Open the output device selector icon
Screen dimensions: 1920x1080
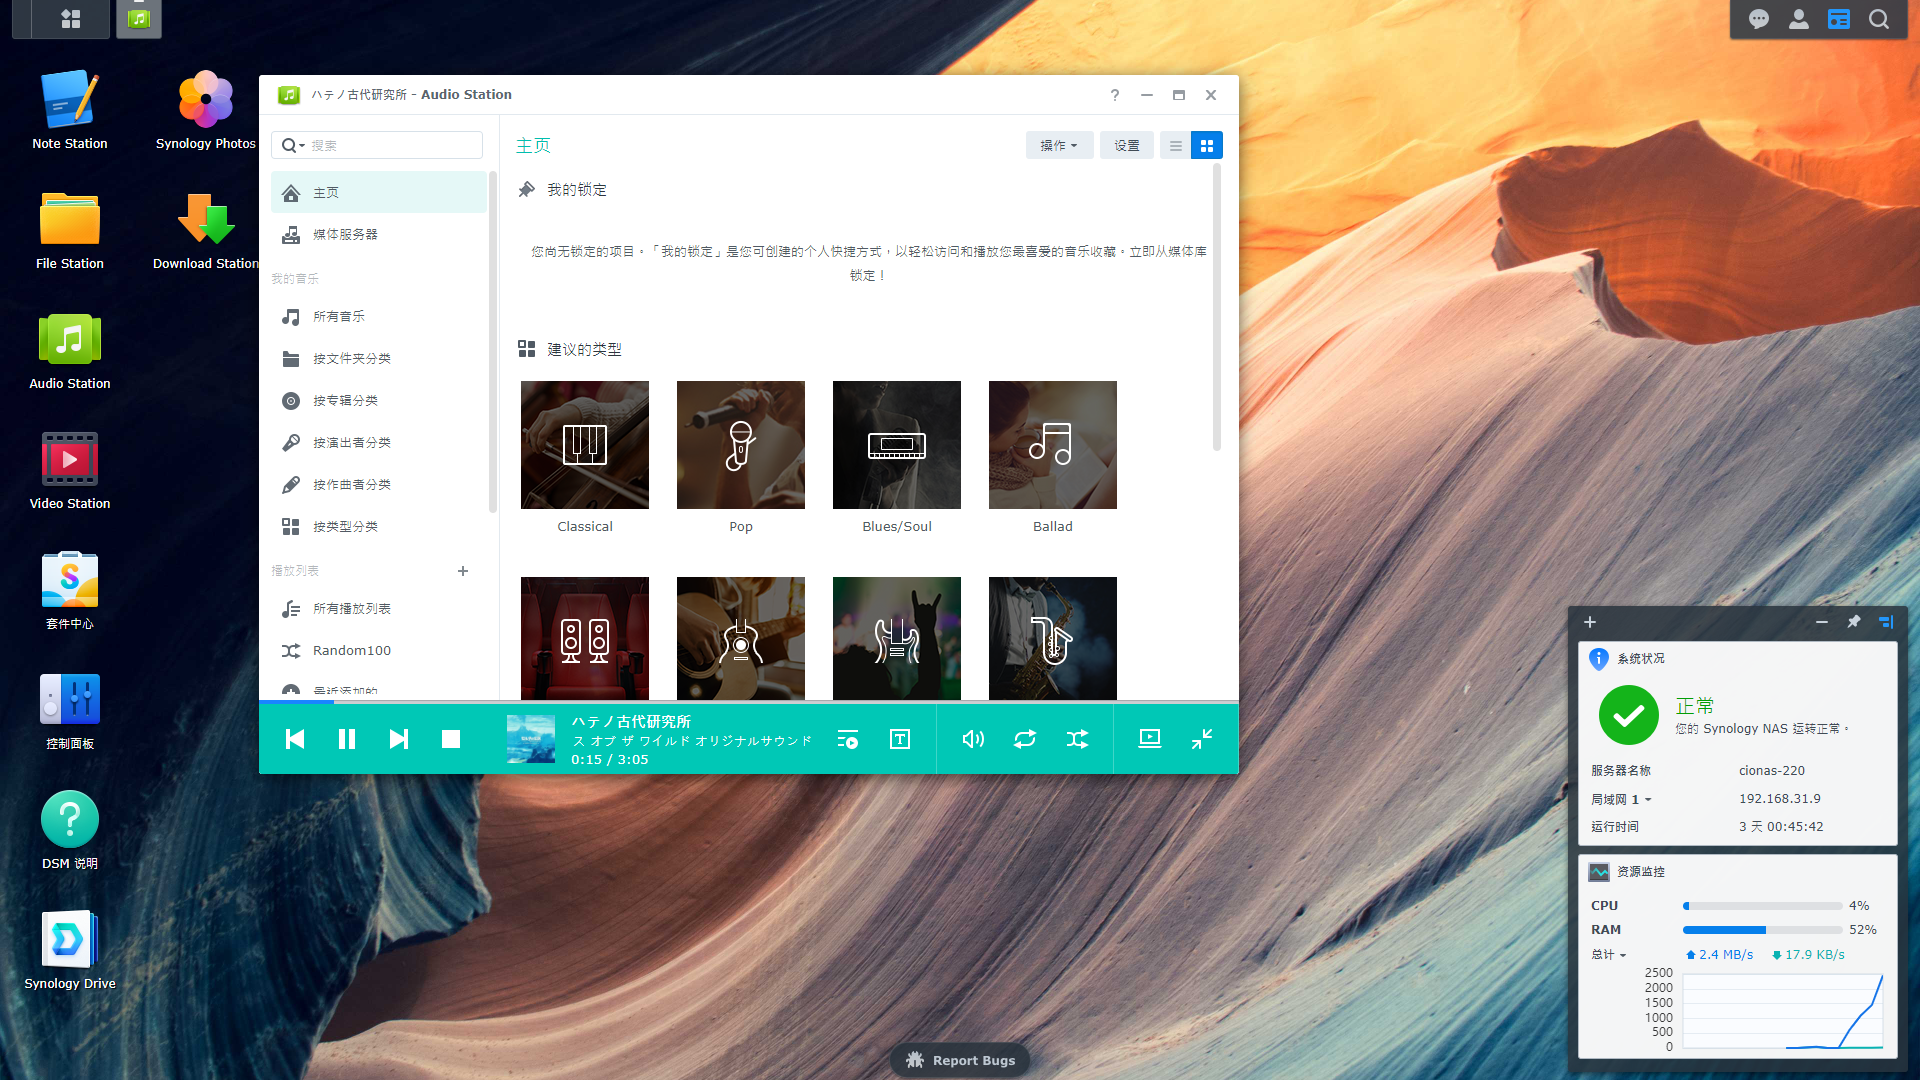(x=1150, y=739)
